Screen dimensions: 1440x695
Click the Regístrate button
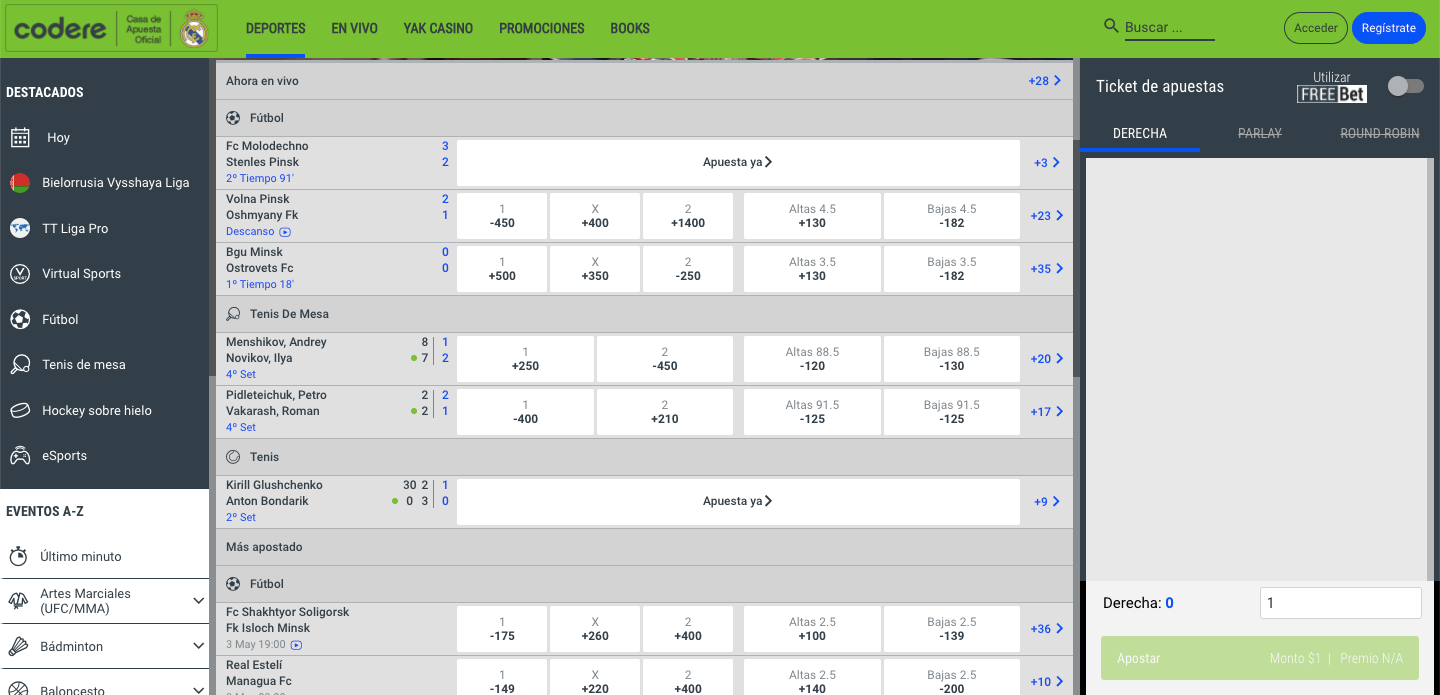point(1389,28)
